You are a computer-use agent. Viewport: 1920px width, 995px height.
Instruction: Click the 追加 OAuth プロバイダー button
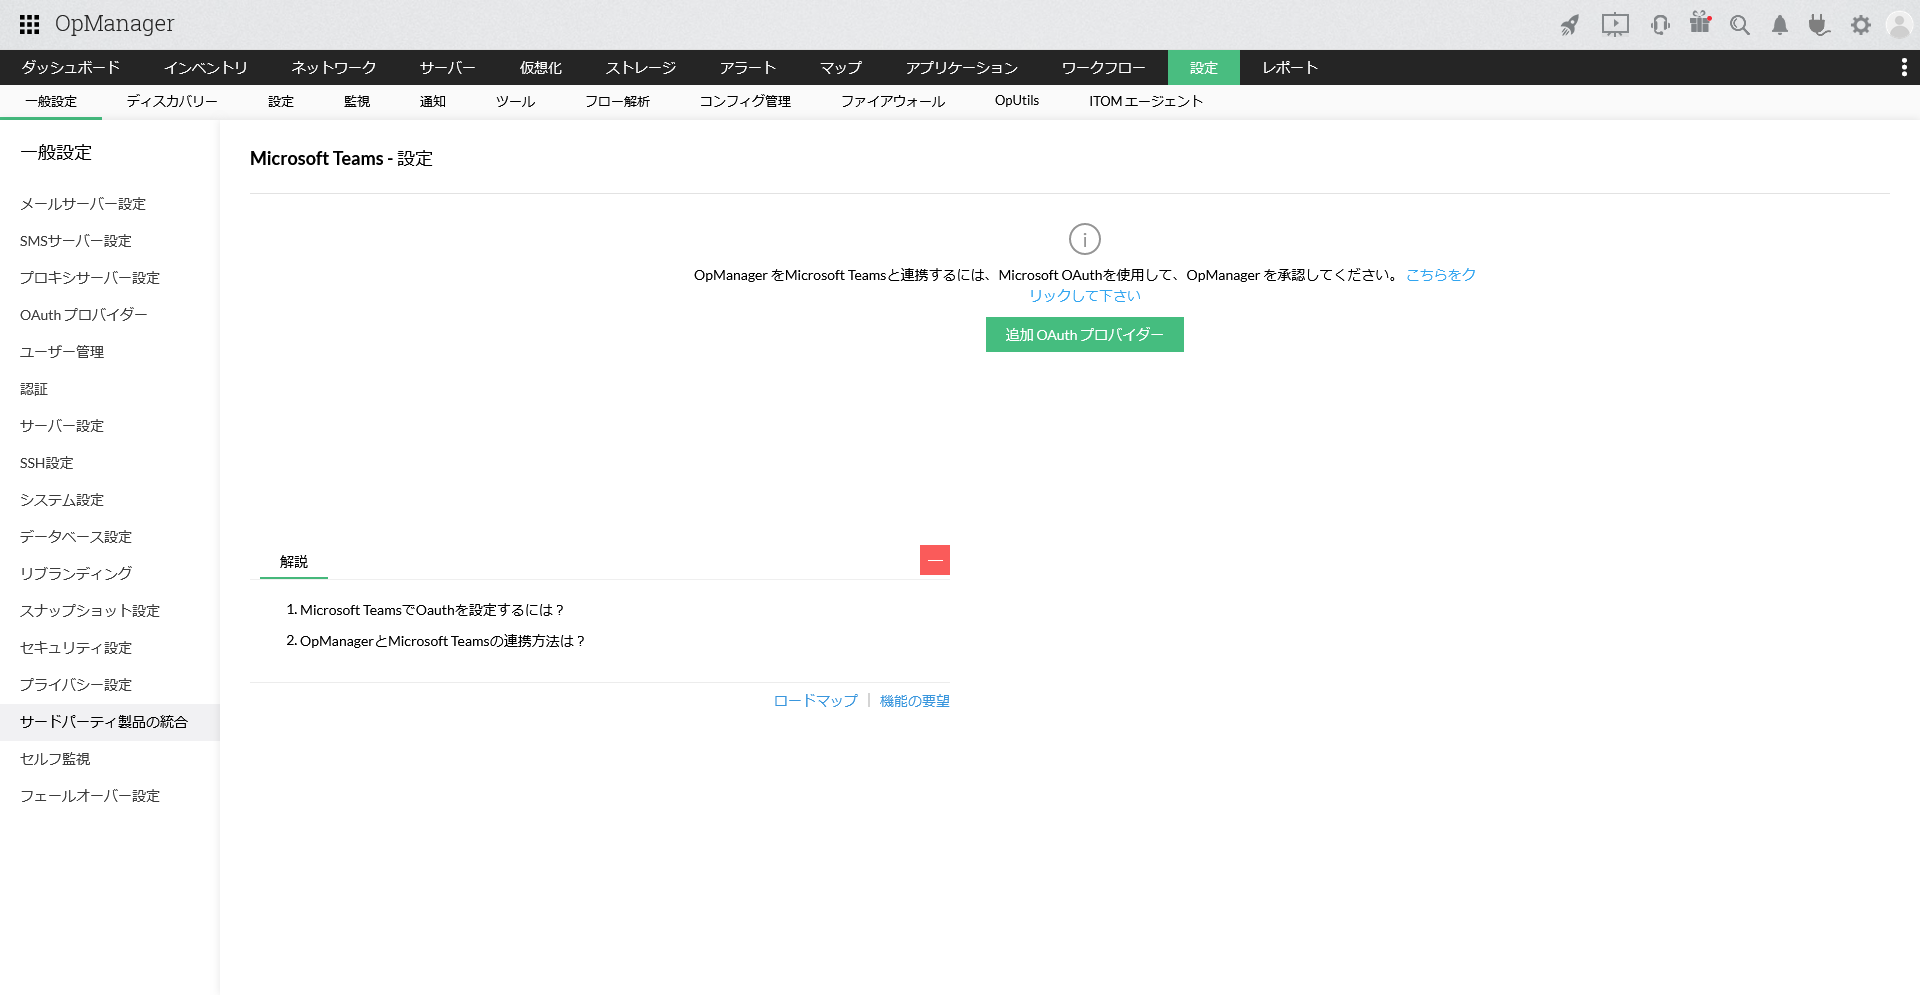[1085, 335]
